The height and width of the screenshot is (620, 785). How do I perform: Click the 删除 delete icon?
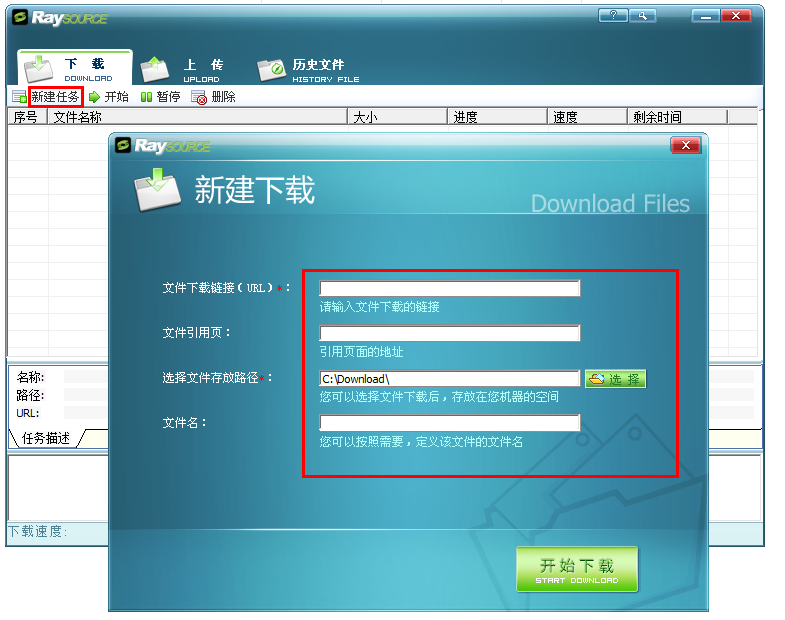point(199,98)
